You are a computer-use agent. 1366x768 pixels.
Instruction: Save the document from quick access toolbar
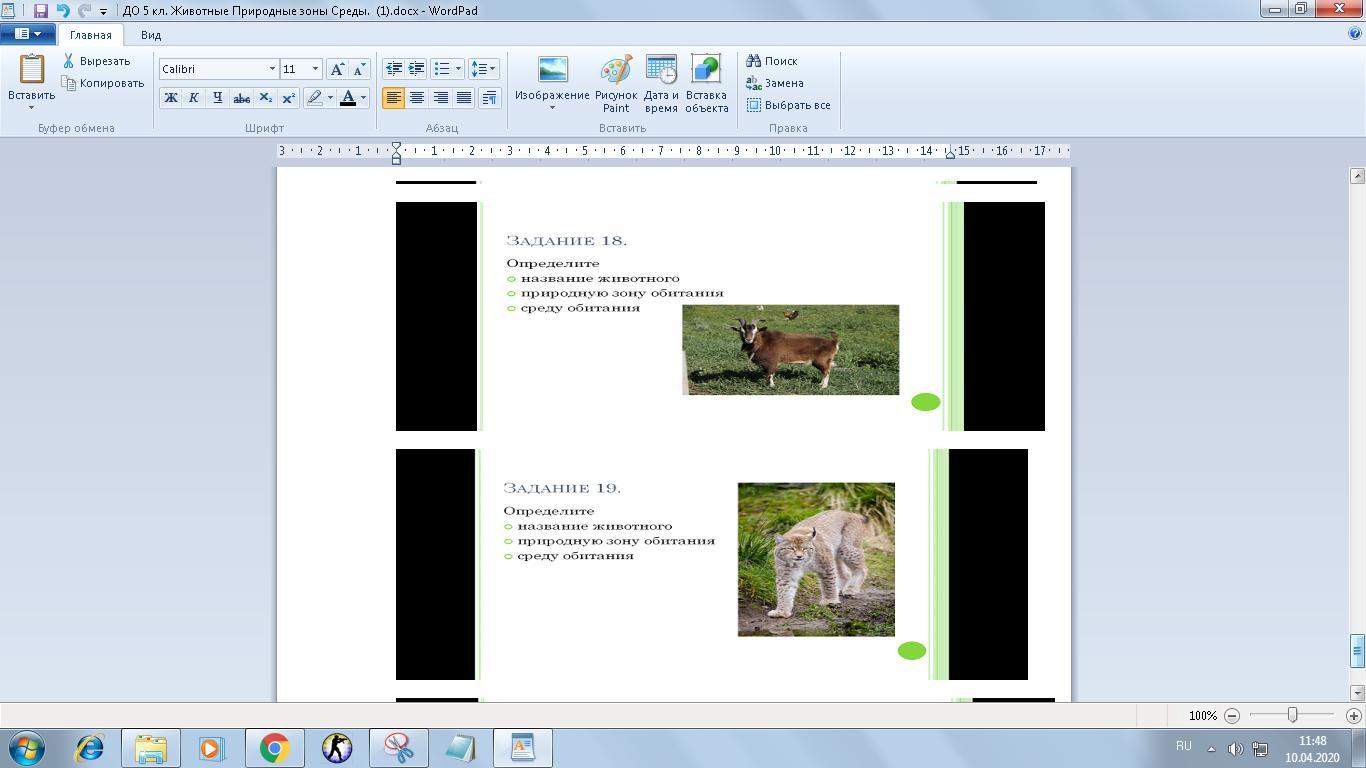coord(41,11)
